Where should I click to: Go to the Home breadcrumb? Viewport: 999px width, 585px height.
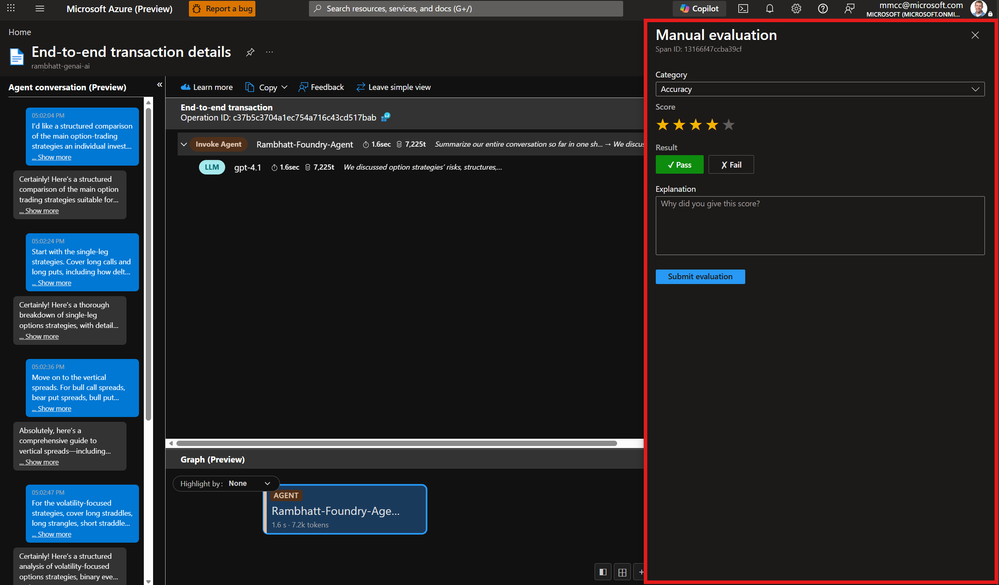[19, 32]
